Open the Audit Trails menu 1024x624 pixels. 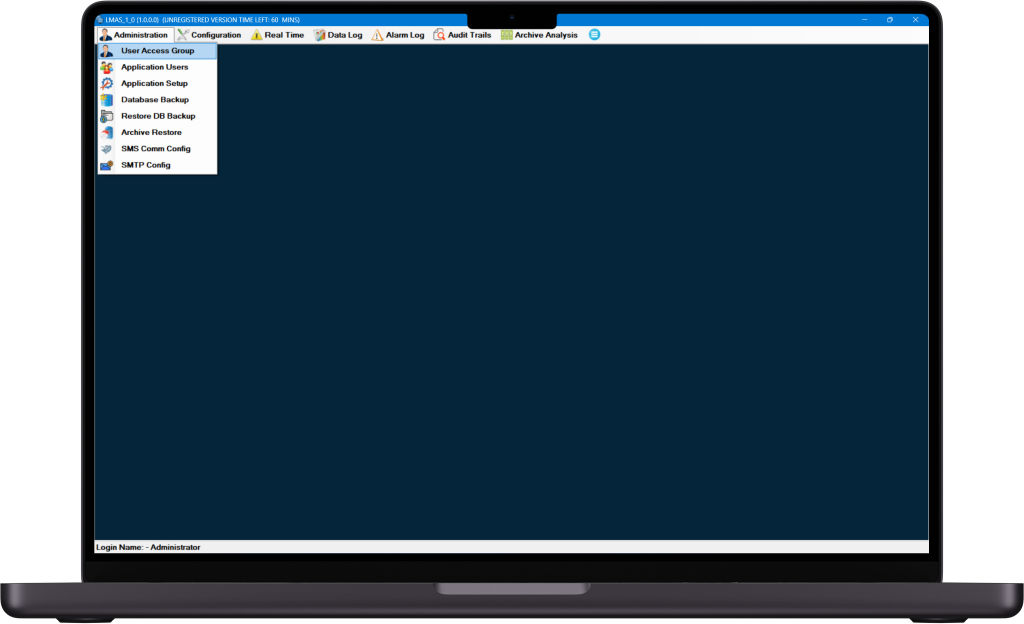[x=462, y=35]
